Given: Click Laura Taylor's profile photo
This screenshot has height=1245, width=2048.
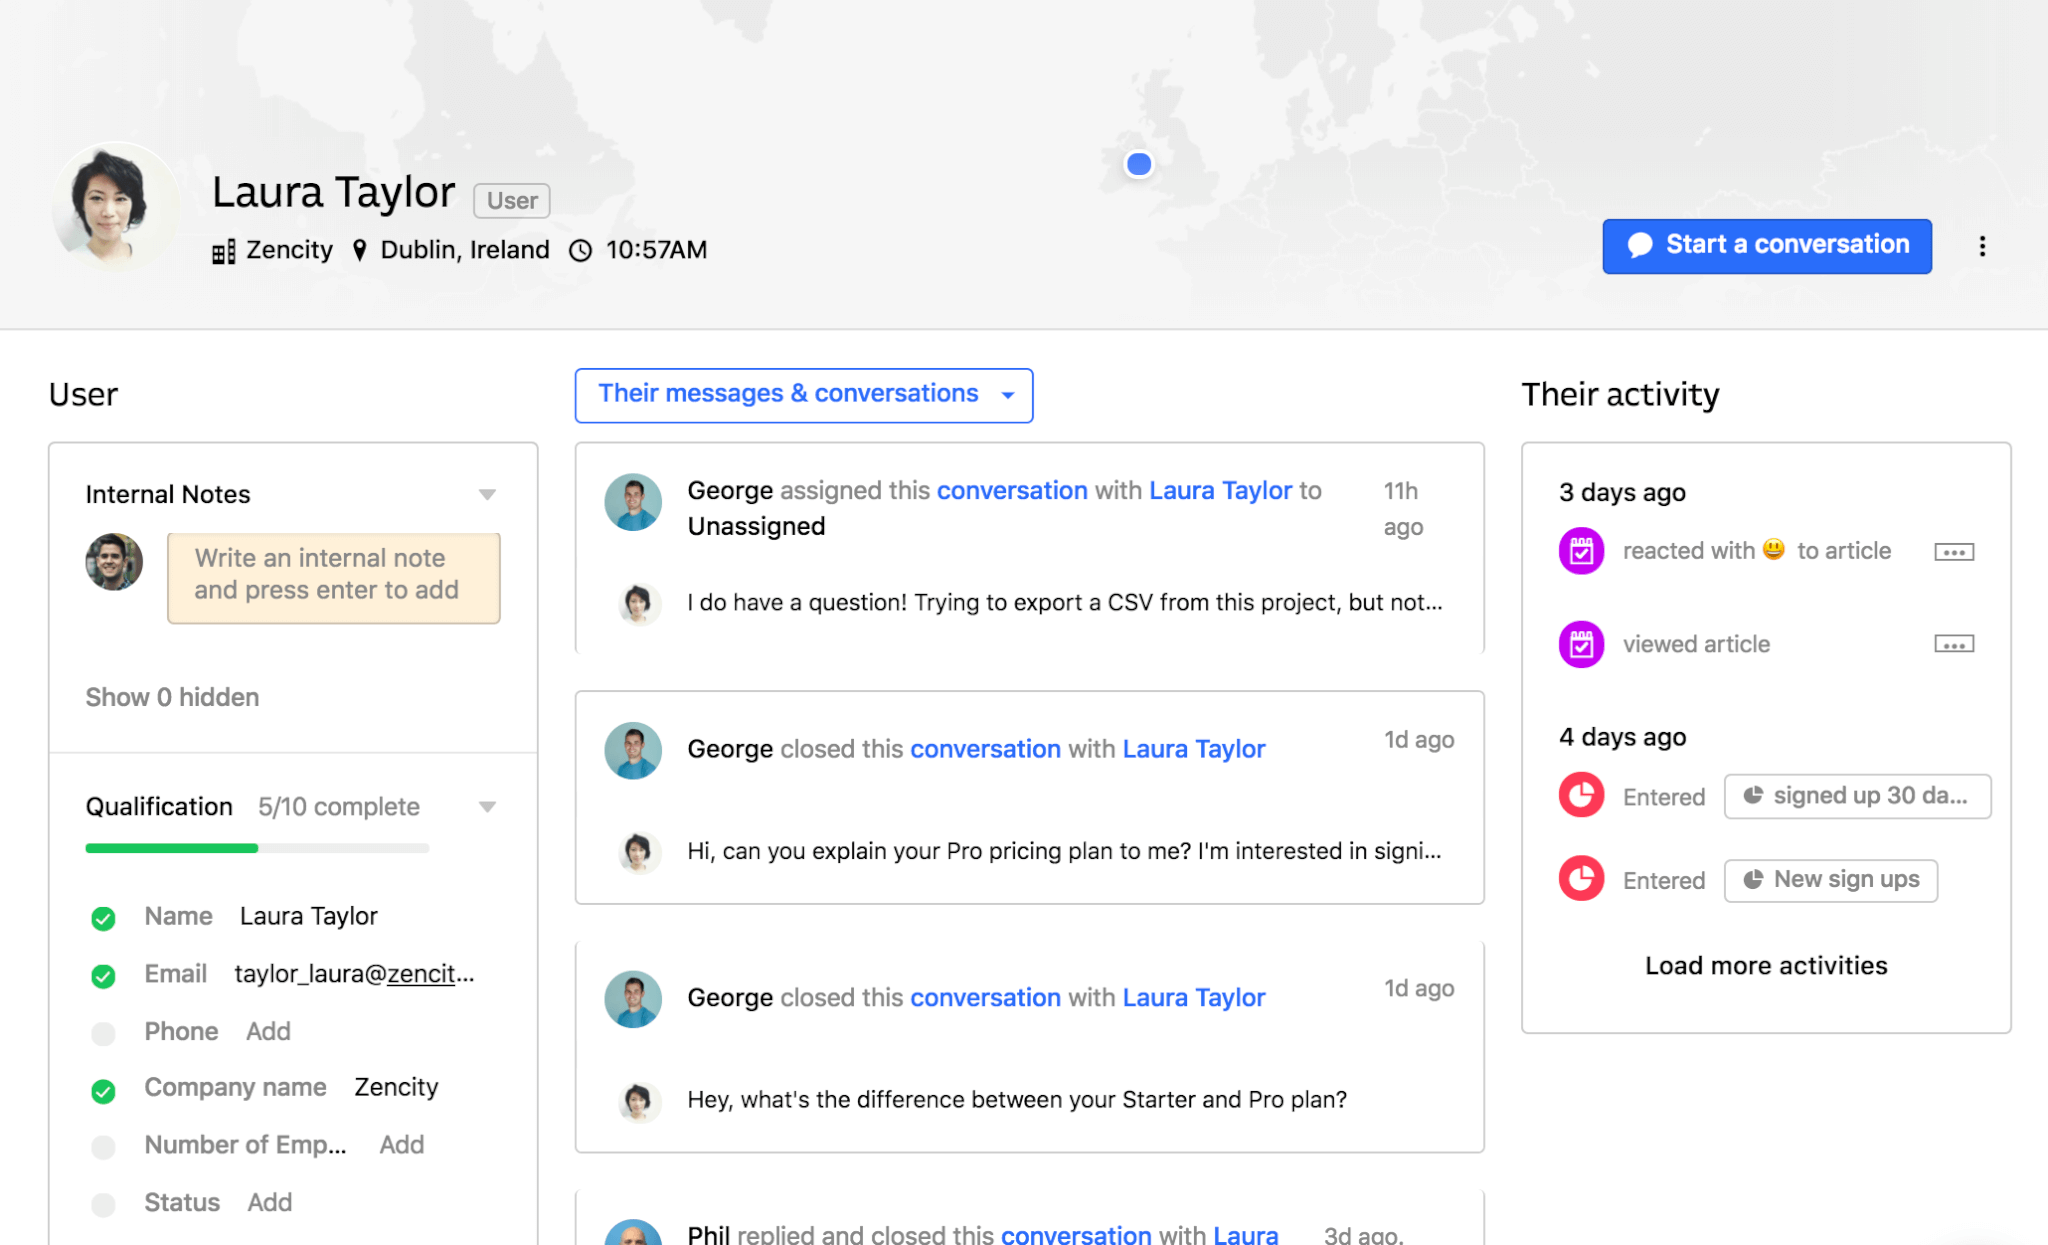Looking at the screenshot, I should tap(114, 205).
